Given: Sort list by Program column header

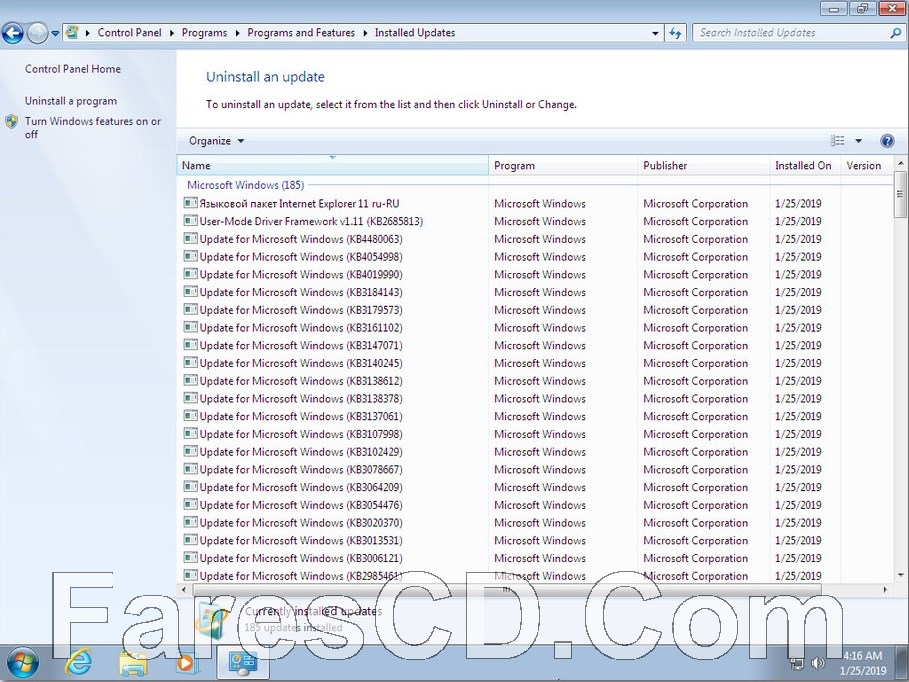Looking at the screenshot, I should [x=563, y=165].
